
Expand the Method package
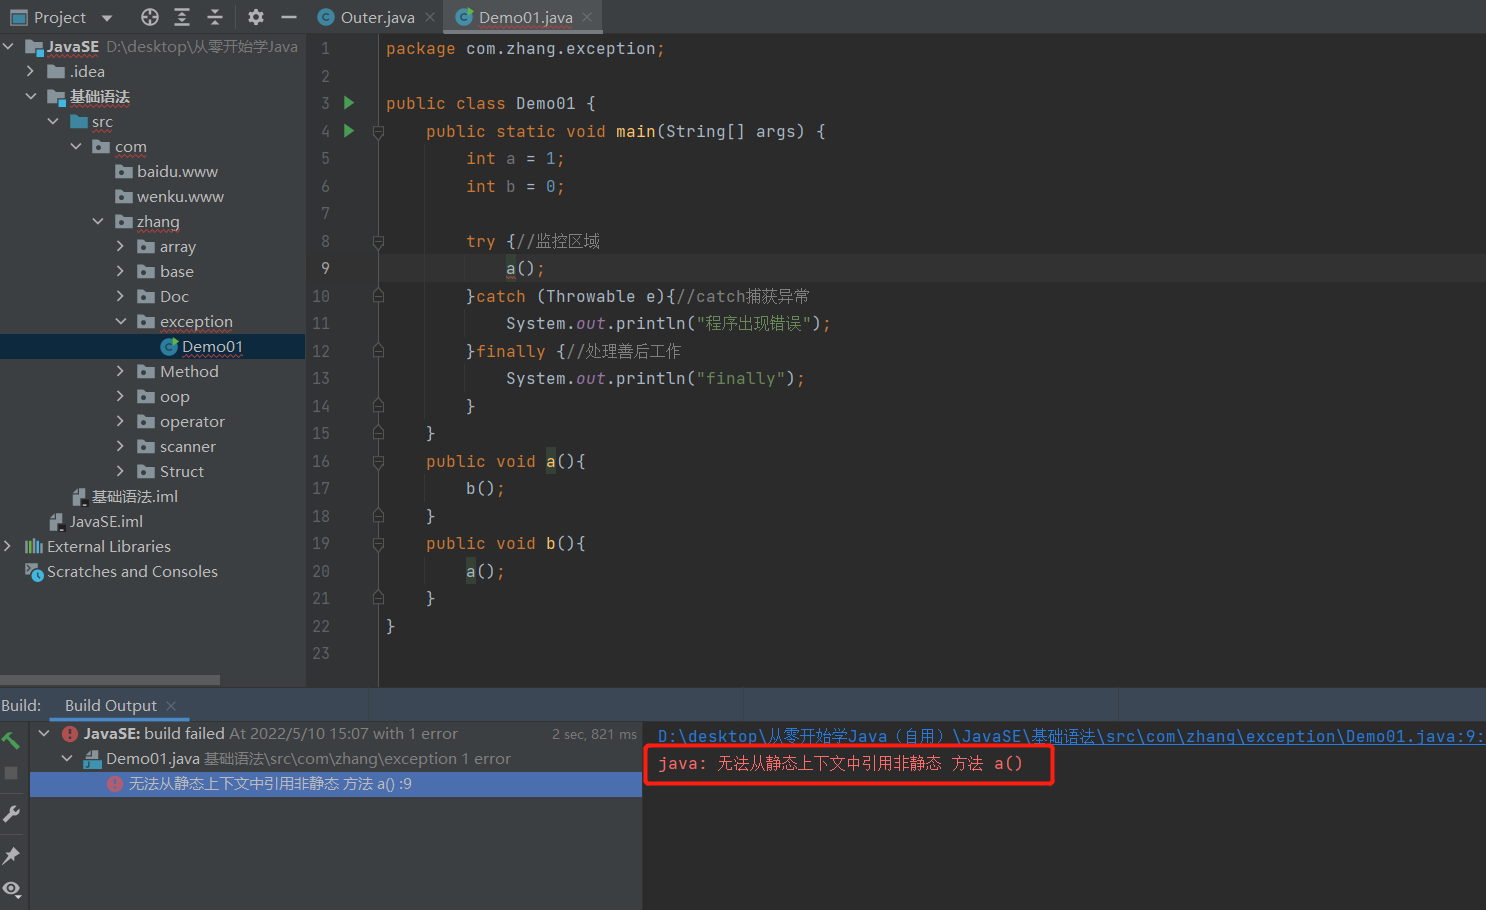click(x=120, y=371)
